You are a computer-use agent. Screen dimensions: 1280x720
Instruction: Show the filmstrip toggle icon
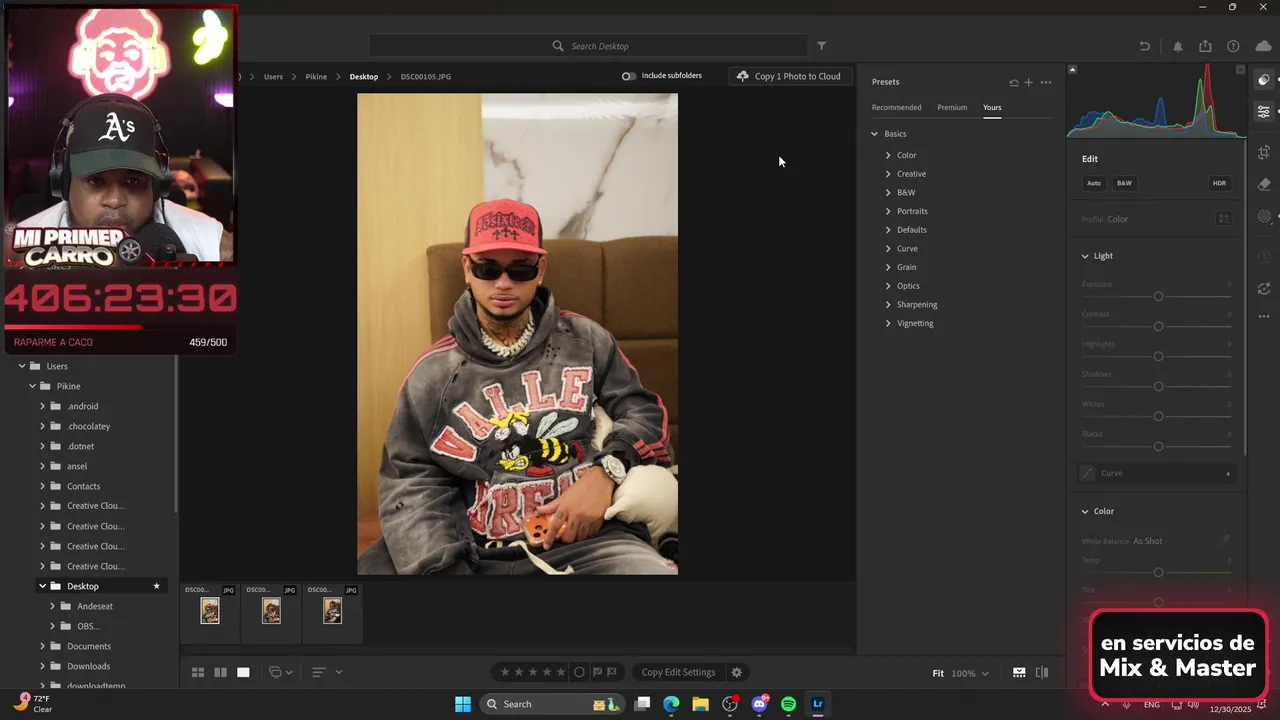pyautogui.click(x=1019, y=673)
